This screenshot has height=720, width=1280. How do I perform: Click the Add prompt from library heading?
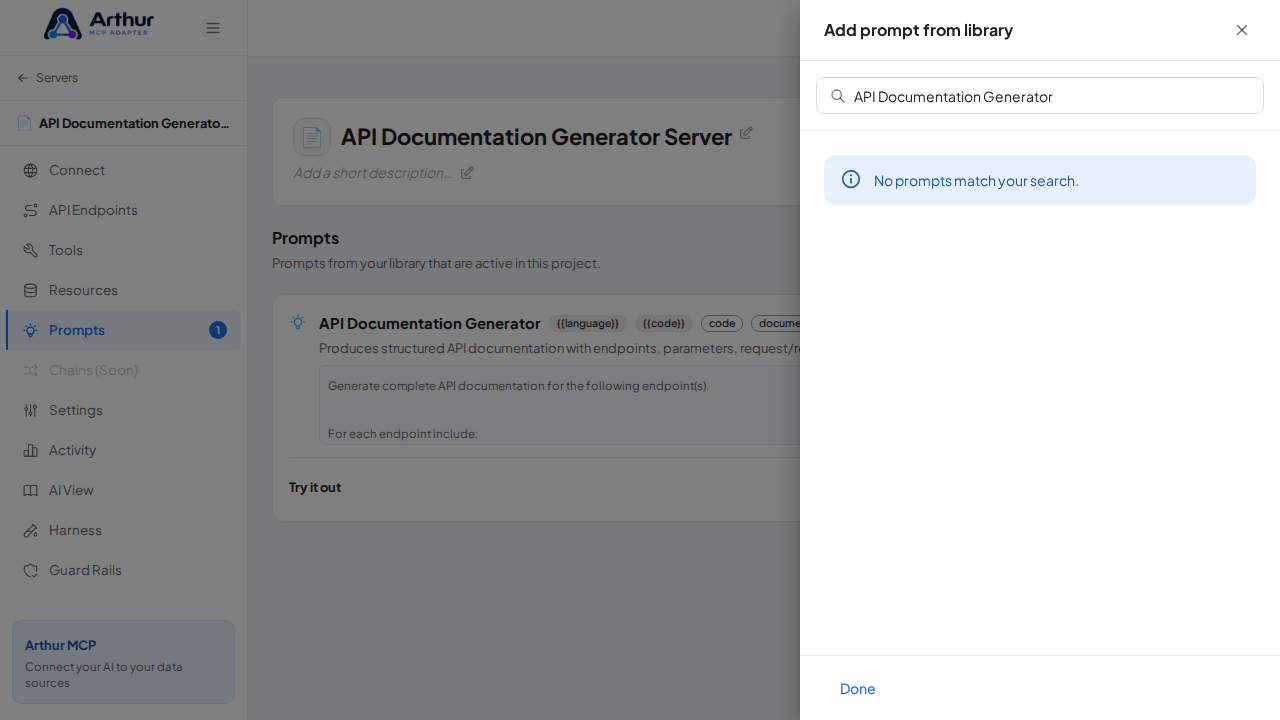[918, 30]
